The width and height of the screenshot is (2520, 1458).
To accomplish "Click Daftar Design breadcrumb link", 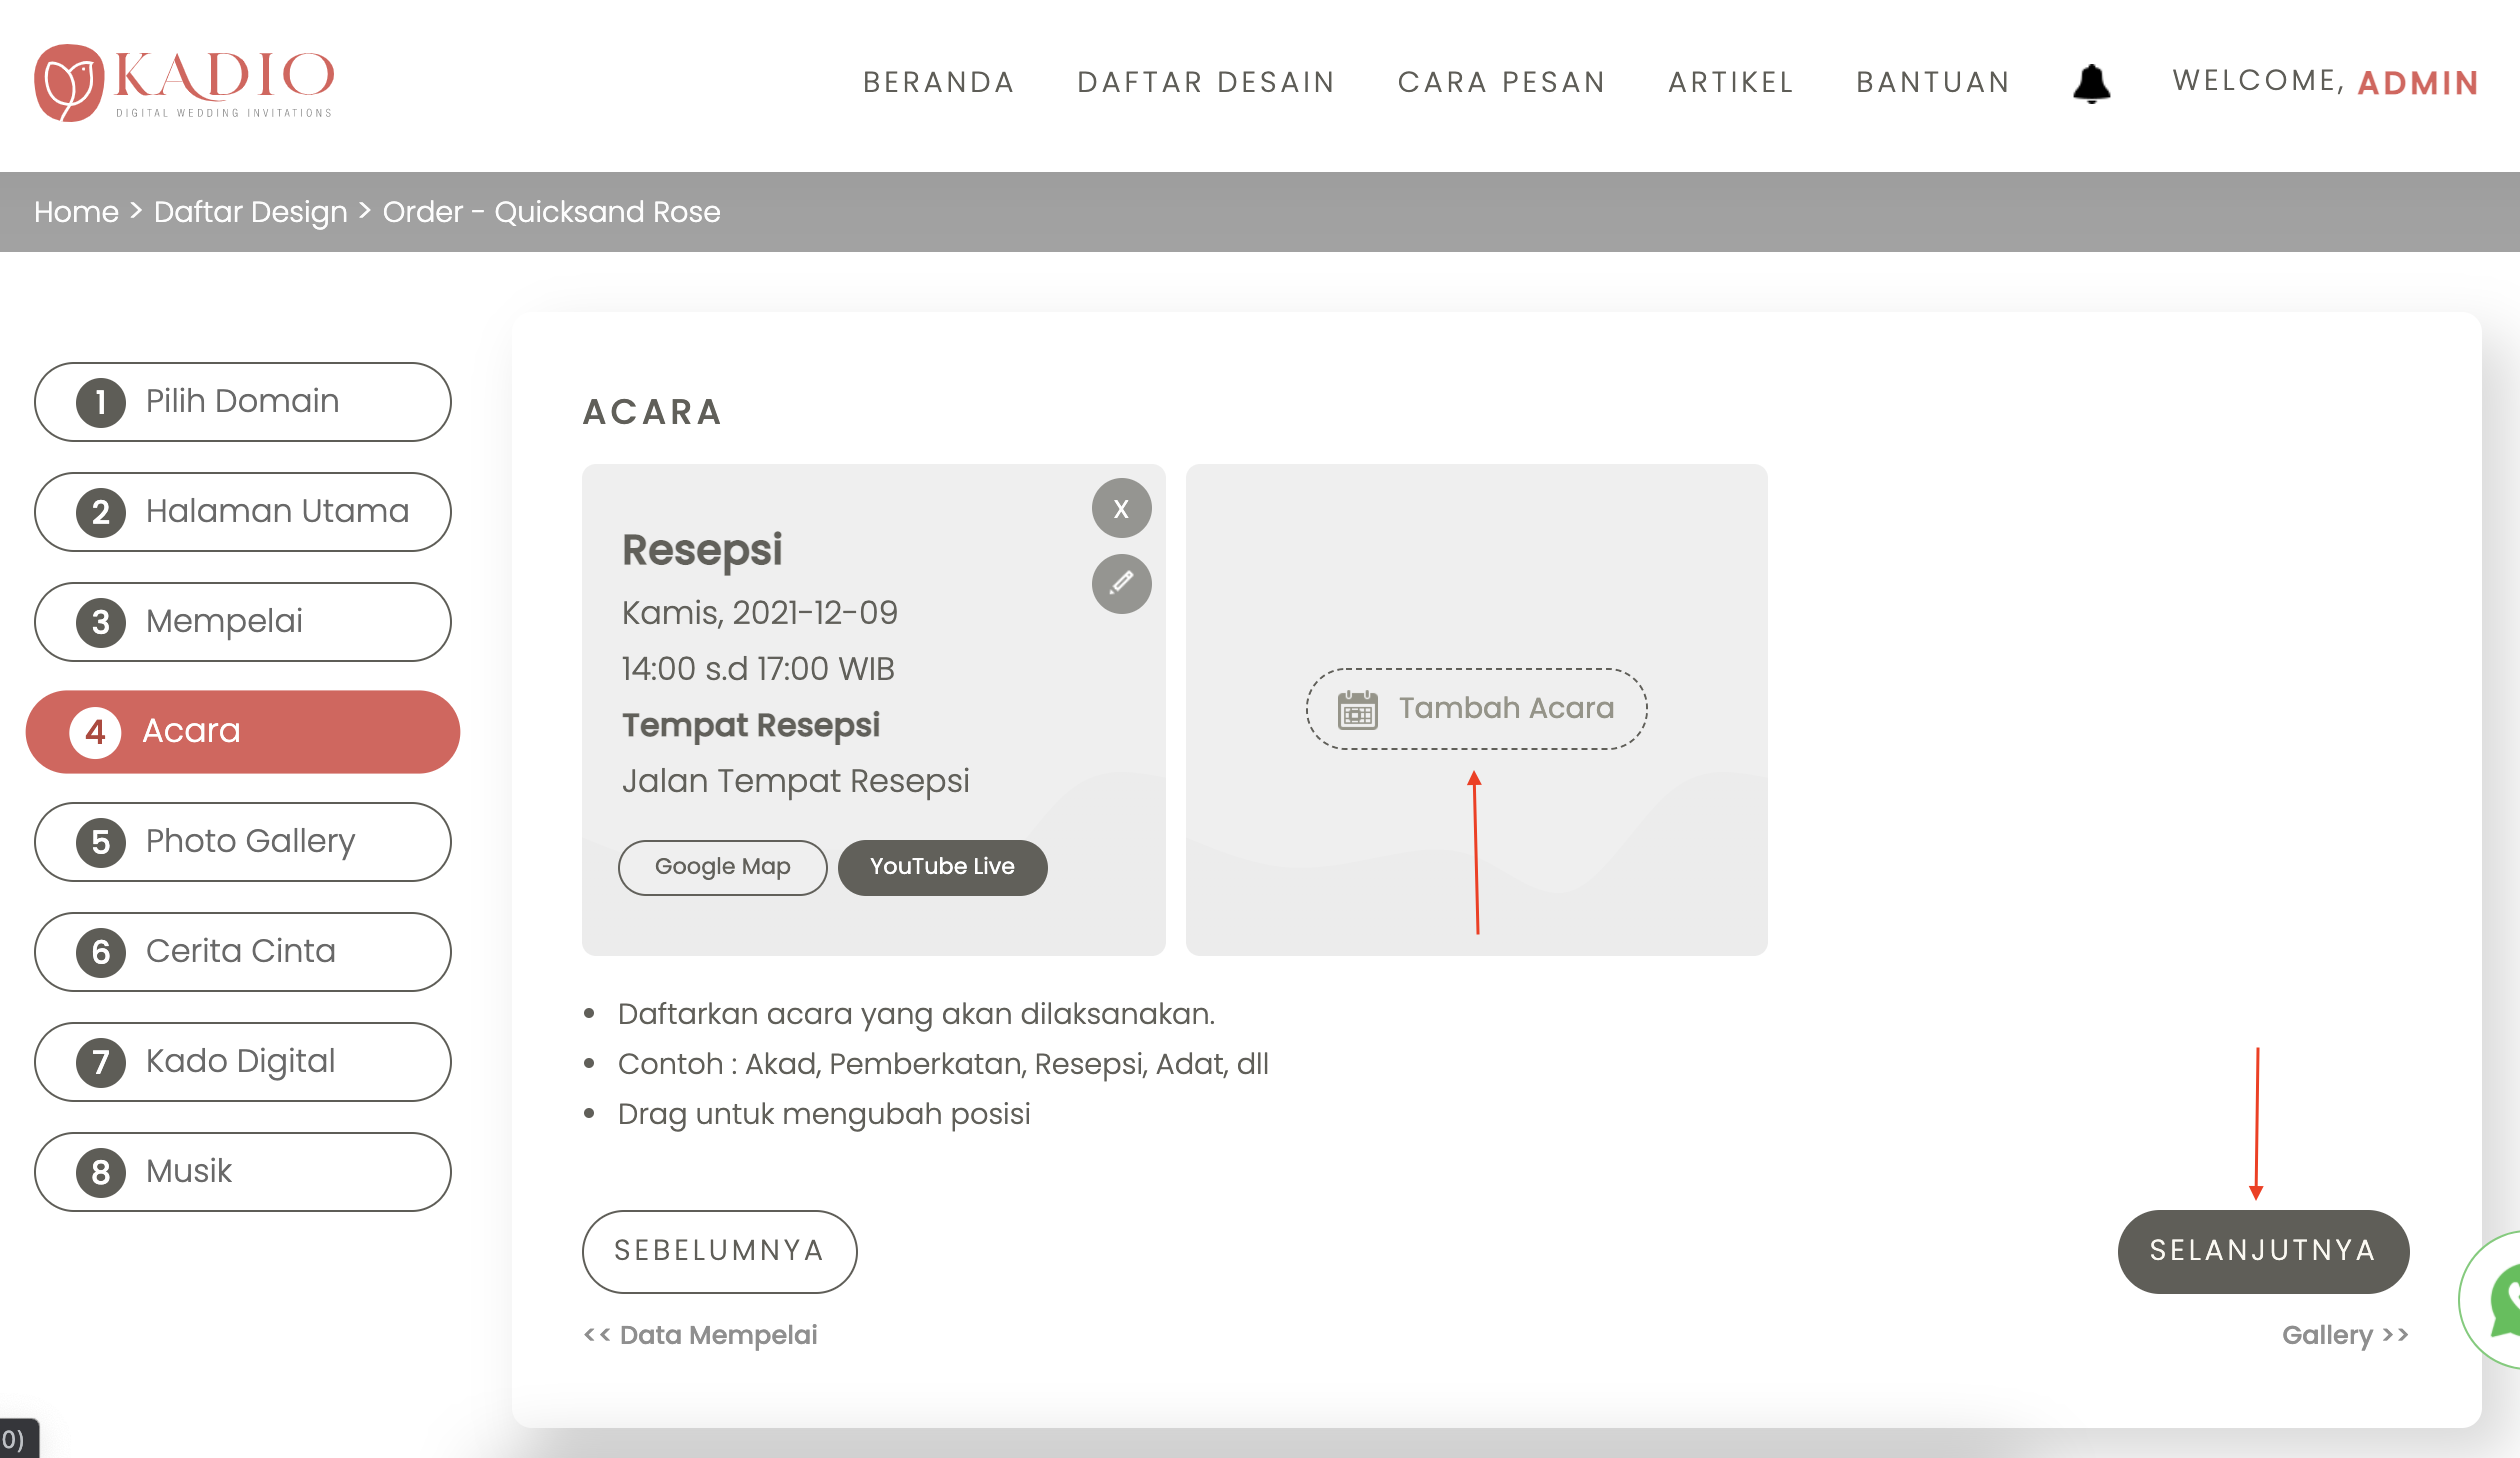I will [250, 212].
